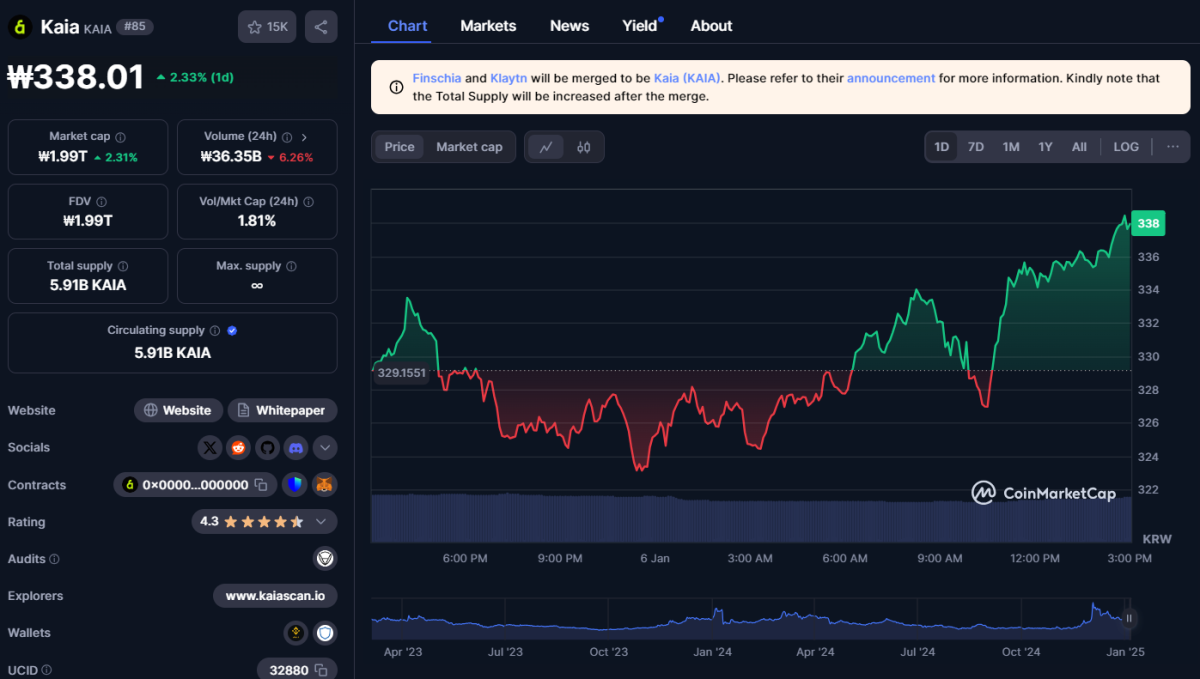Click the chart range slider handle
The width and height of the screenshot is (1200, 679).
click(x=1129, y=618)
